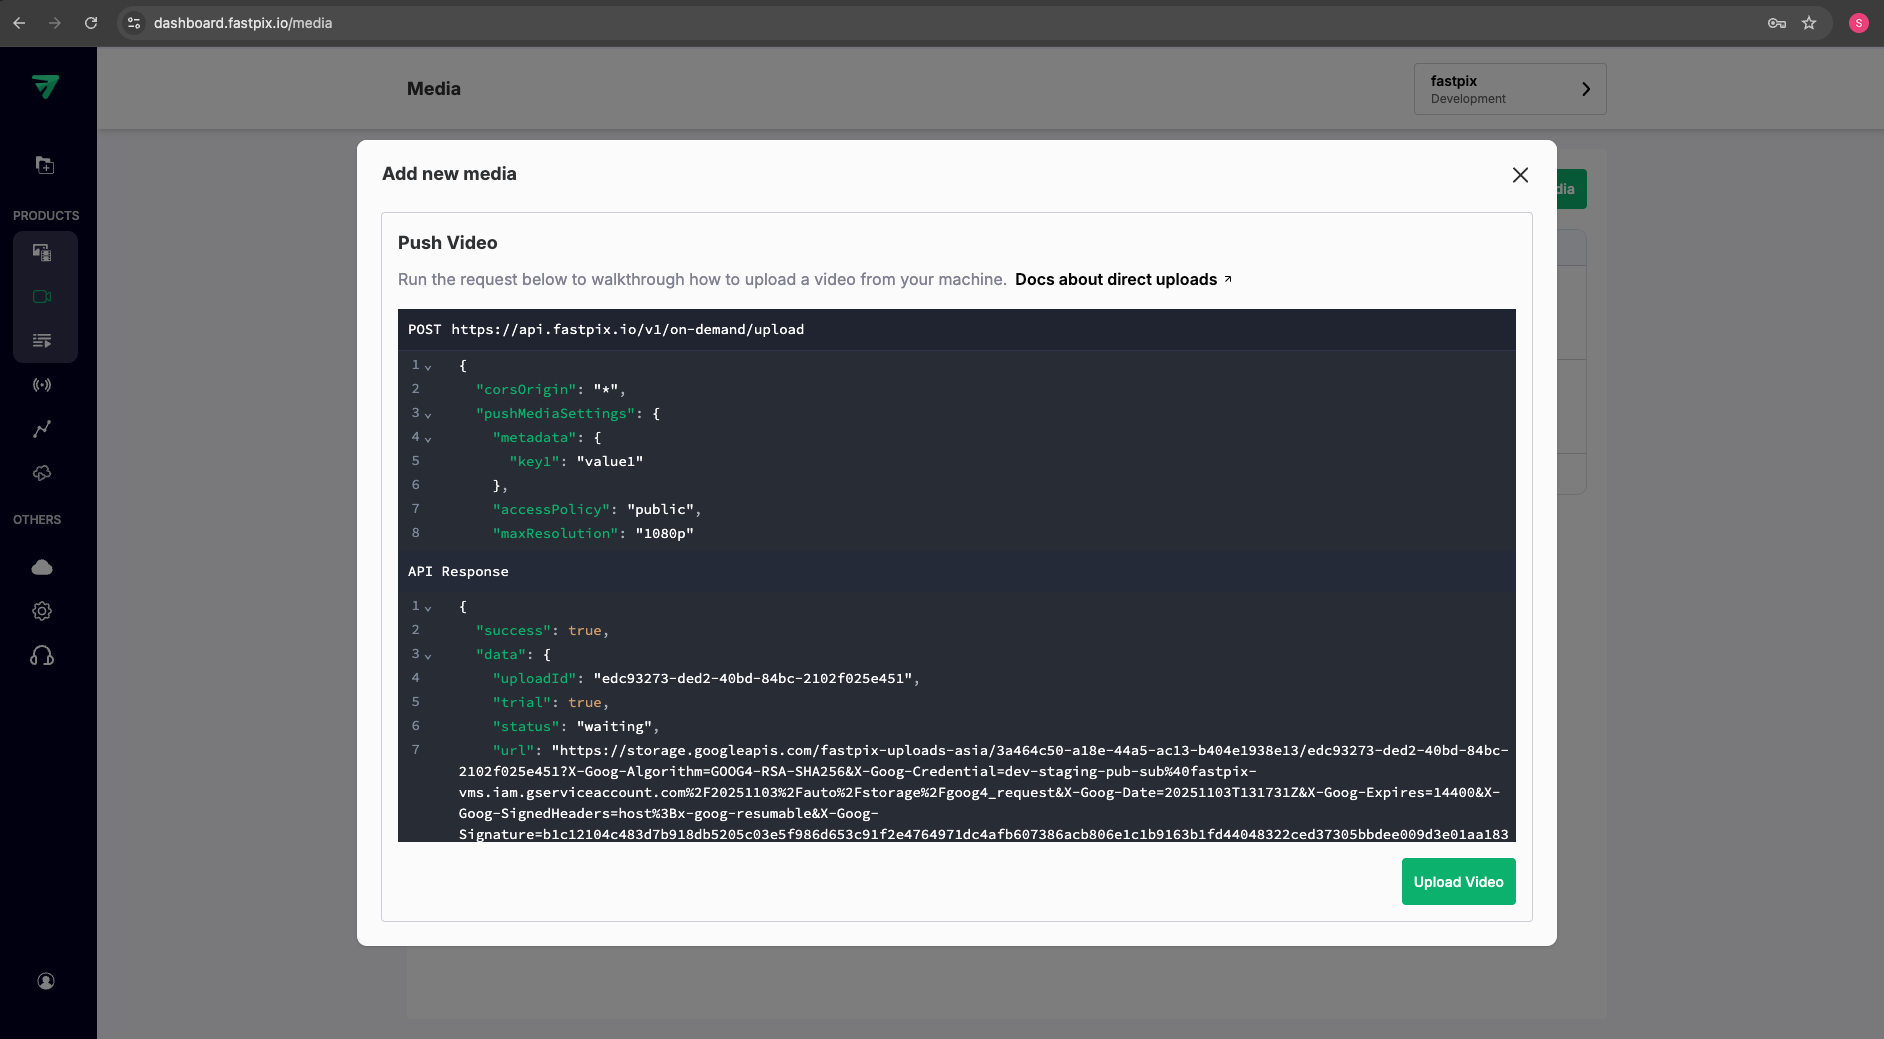1884x1039 pixels.
Task: Collapse the metadata block in request
Action: point(428,439)
